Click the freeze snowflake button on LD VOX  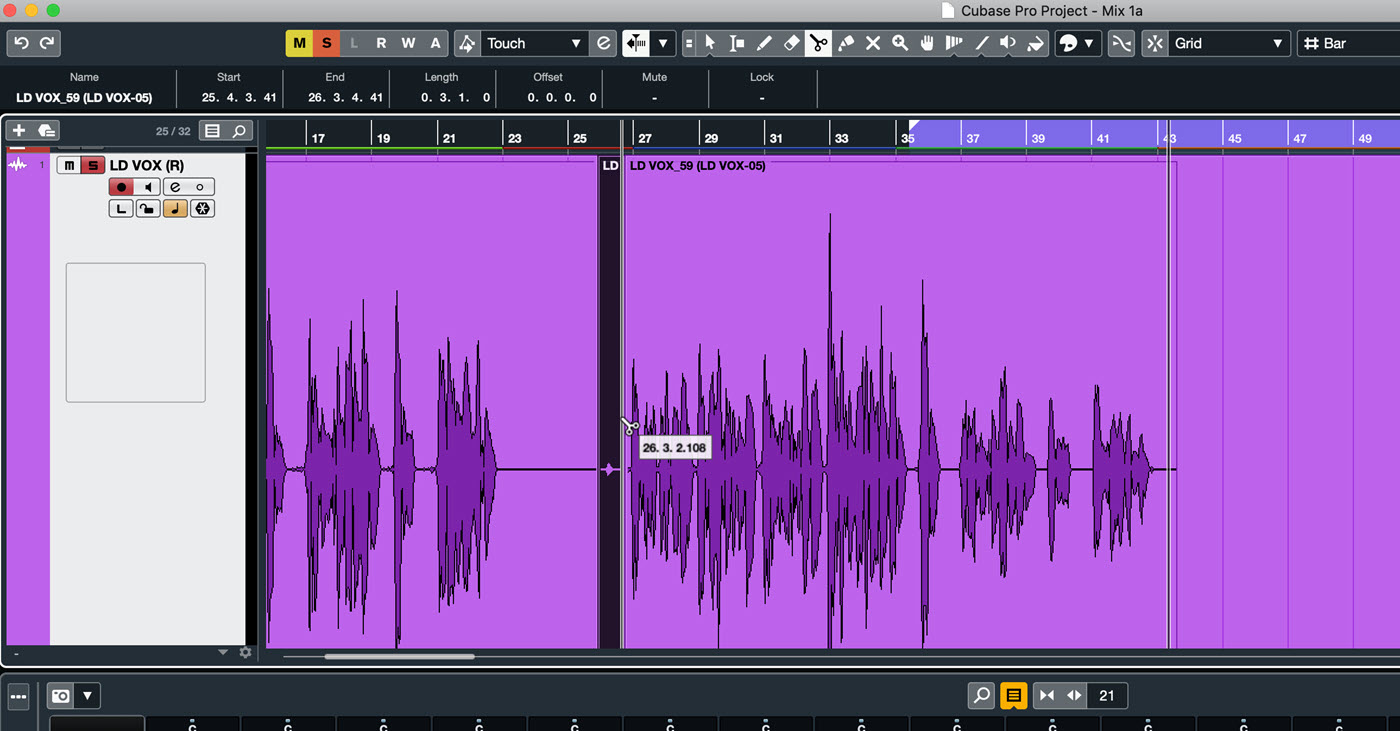202,209
